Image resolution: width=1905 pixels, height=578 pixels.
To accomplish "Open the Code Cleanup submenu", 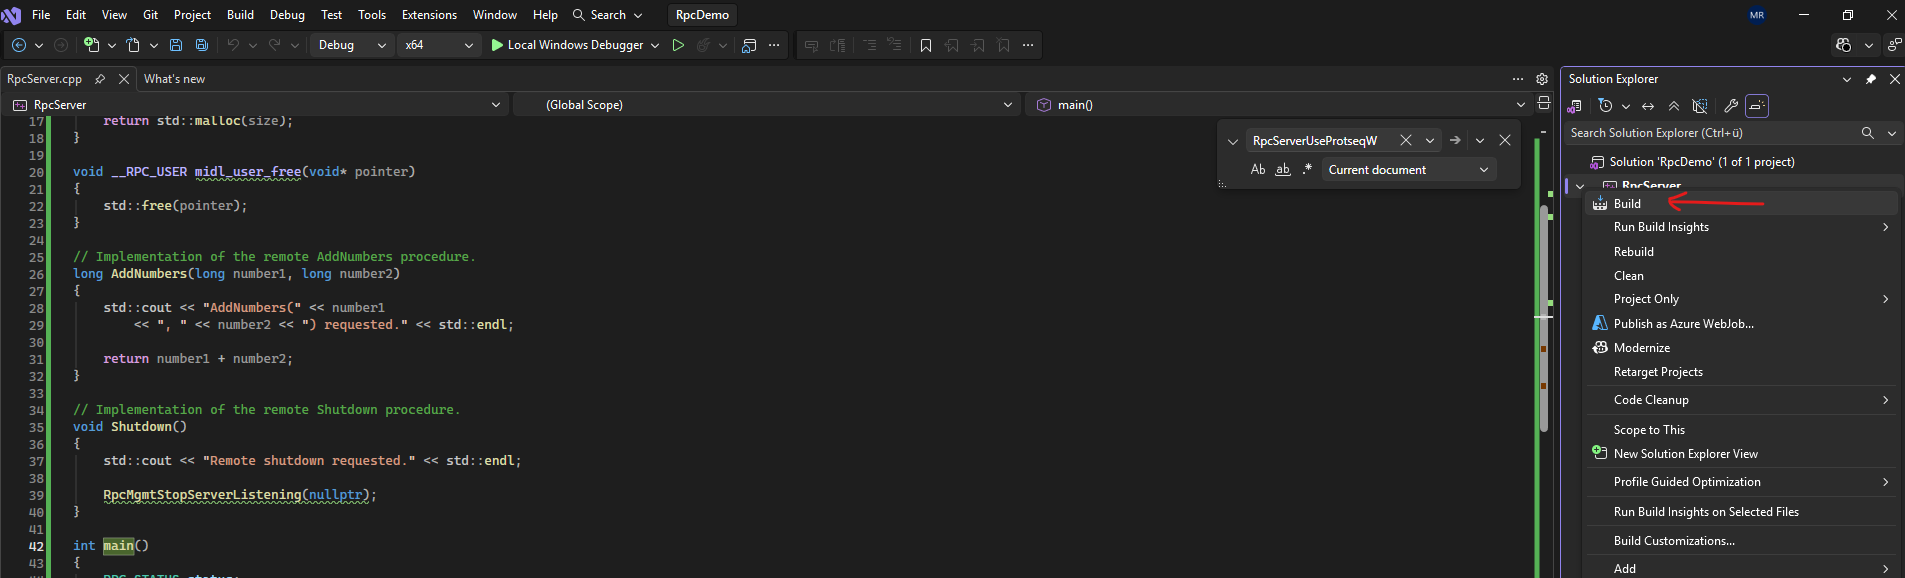I will (x=1741, y=400).
